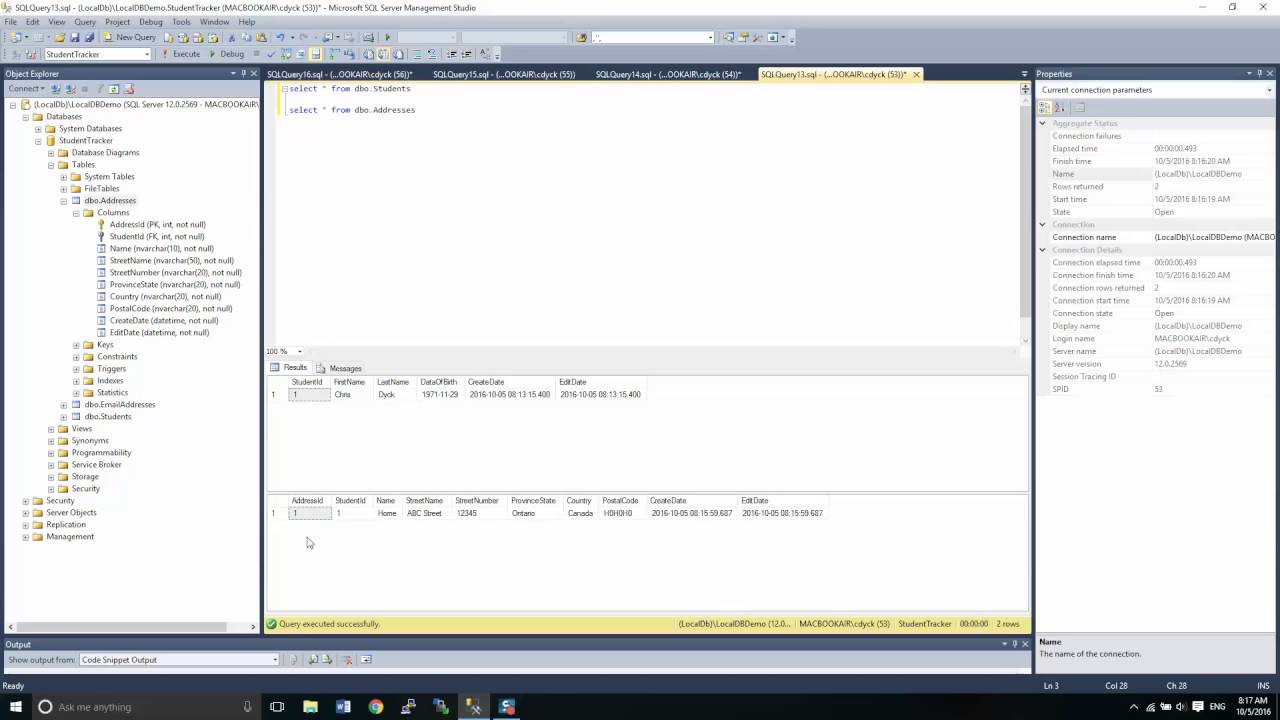Select the Programmability folder
This screenshot has height=720, width=1280.
[x=101, y=453]
